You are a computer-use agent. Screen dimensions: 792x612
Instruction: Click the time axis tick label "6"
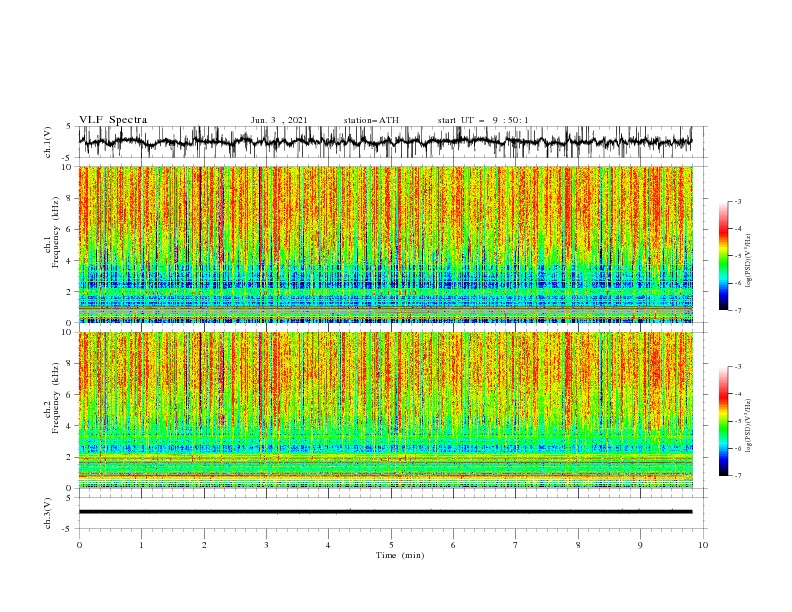(453, 545)
